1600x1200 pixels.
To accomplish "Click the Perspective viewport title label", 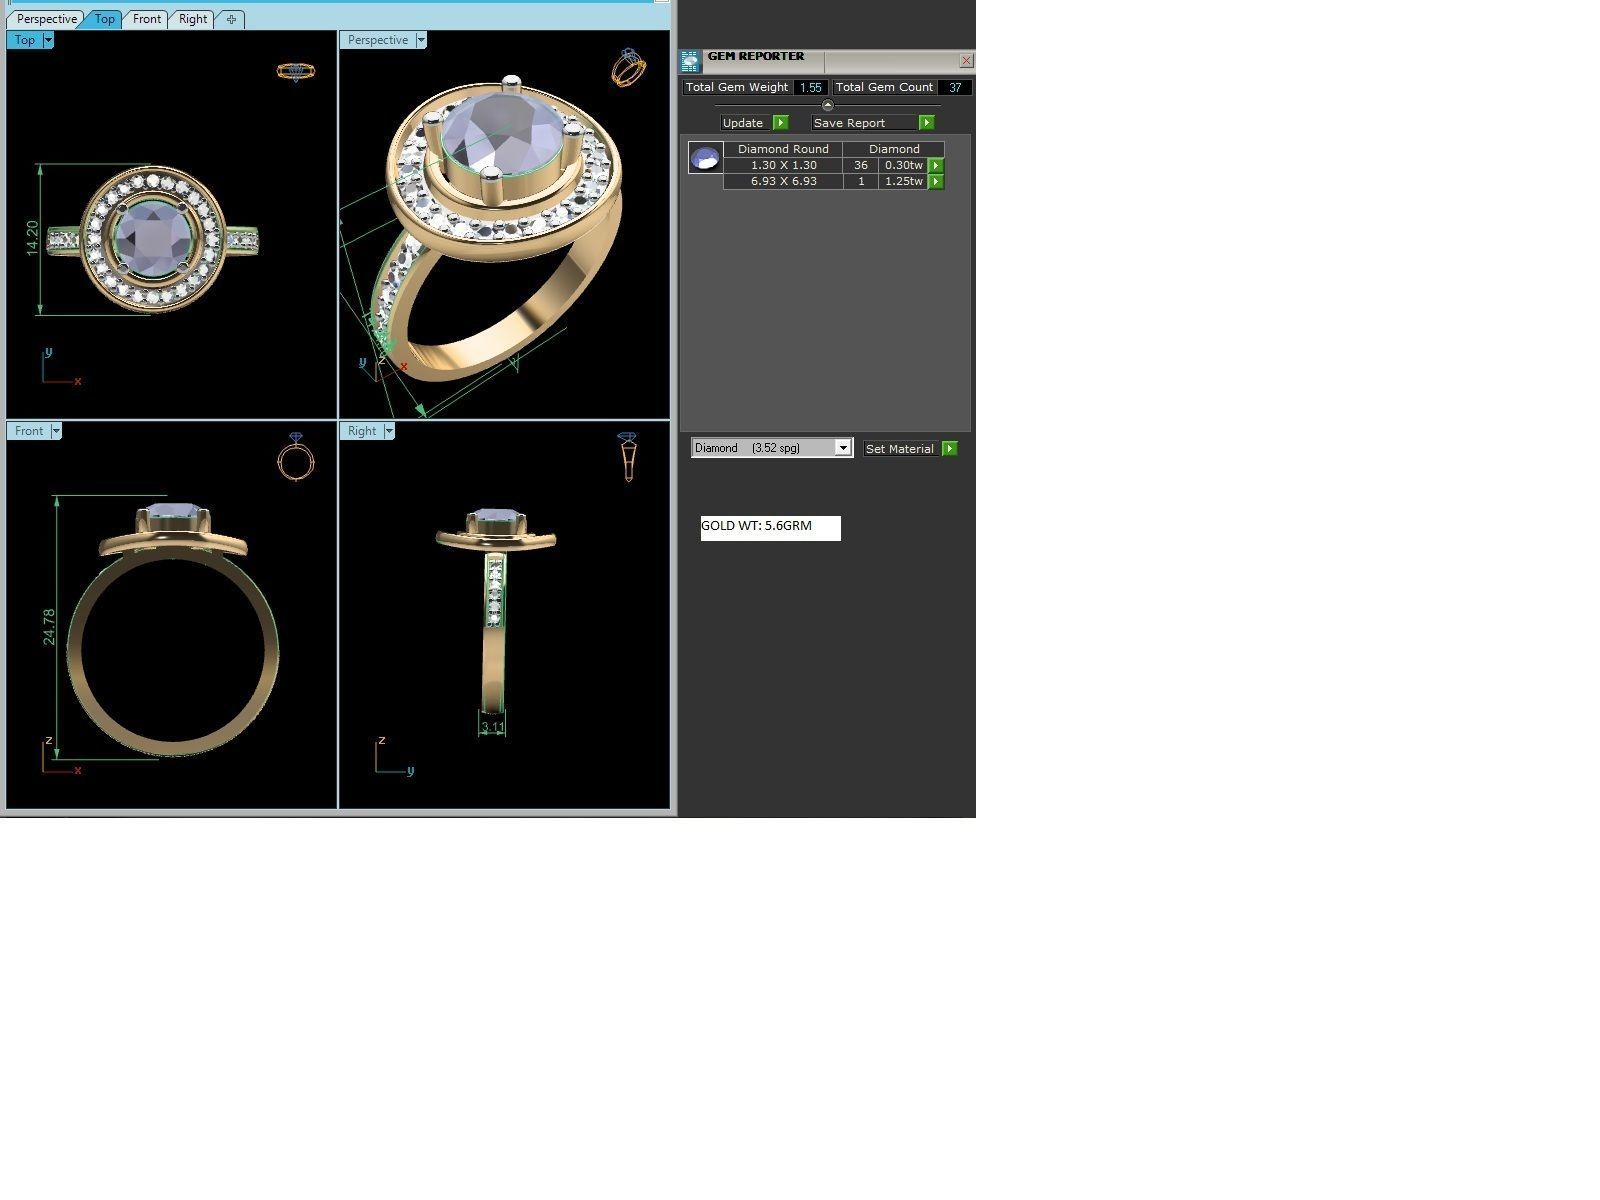I will click(x=378, y=40).
